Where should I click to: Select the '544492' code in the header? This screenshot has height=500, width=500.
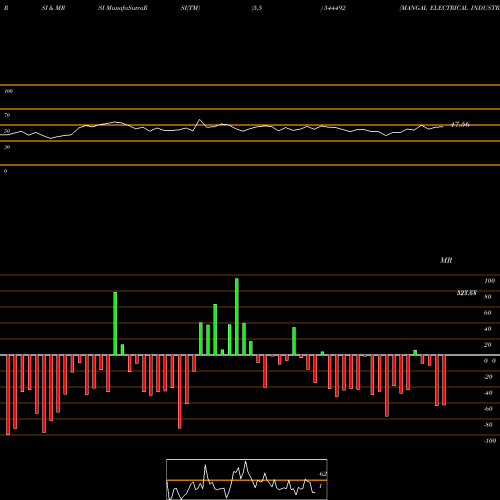[335, 8]
